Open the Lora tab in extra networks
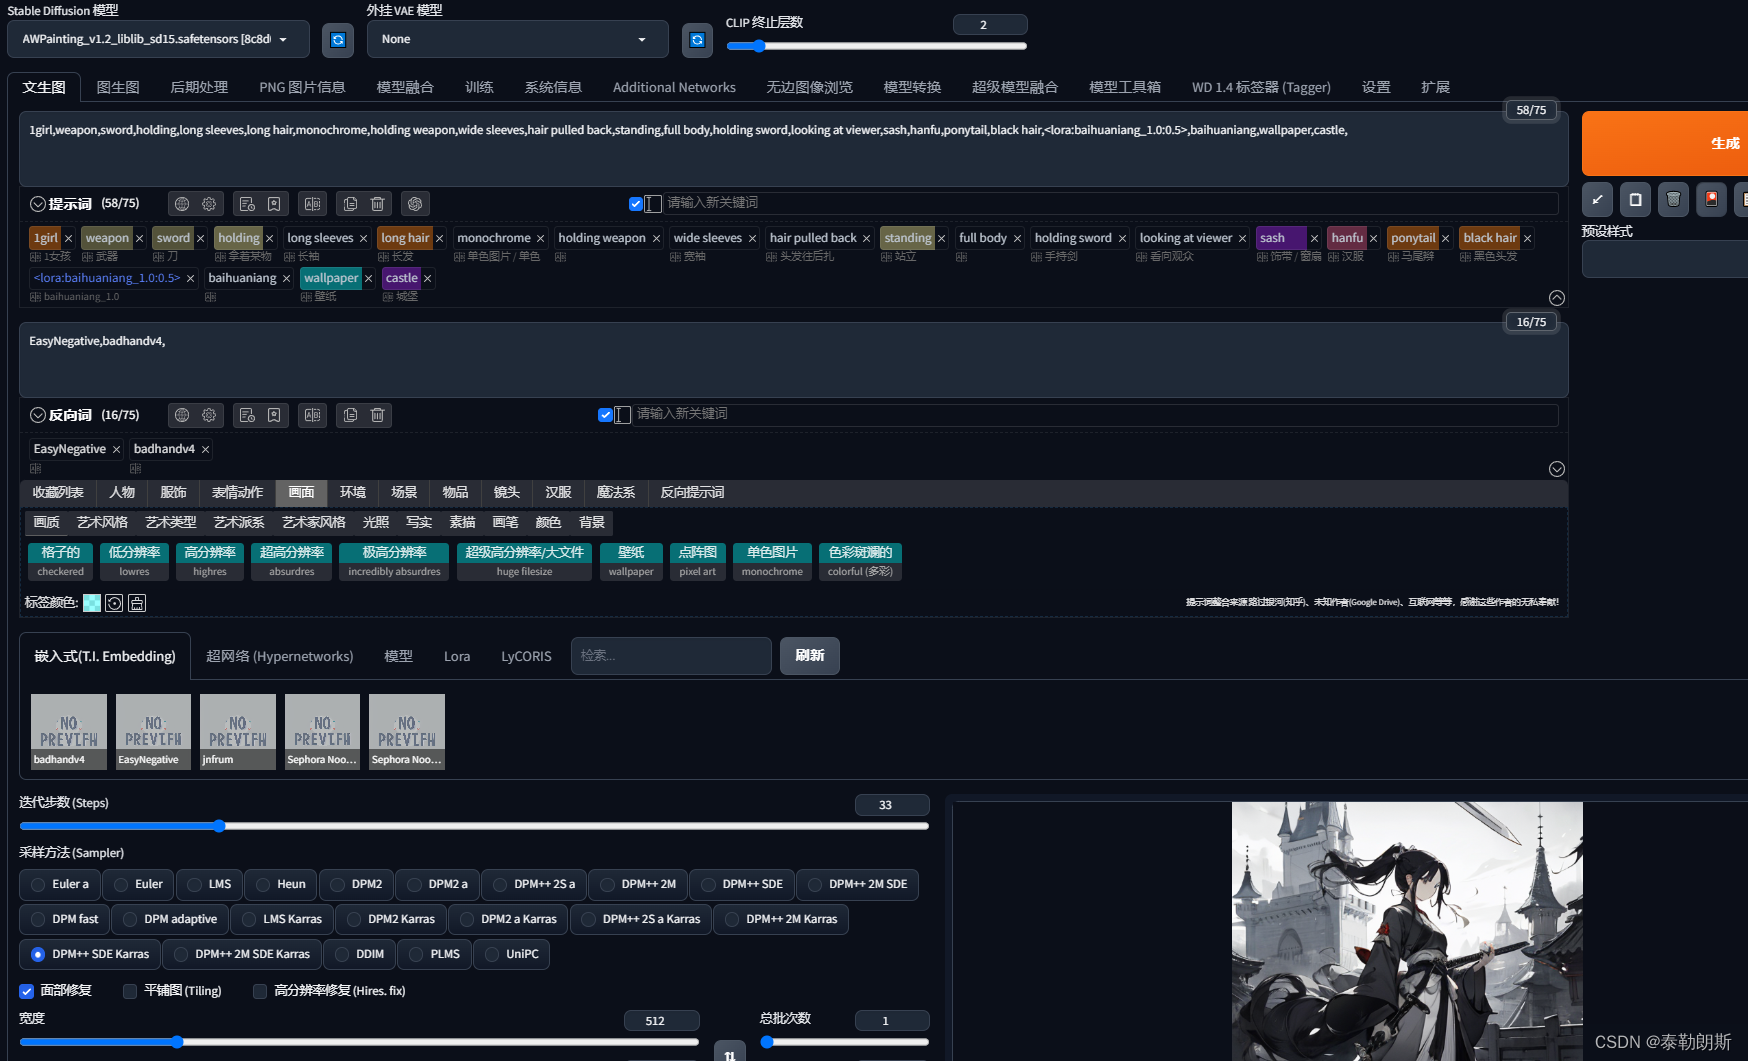 pyautogui.click(x=457, y=656)
